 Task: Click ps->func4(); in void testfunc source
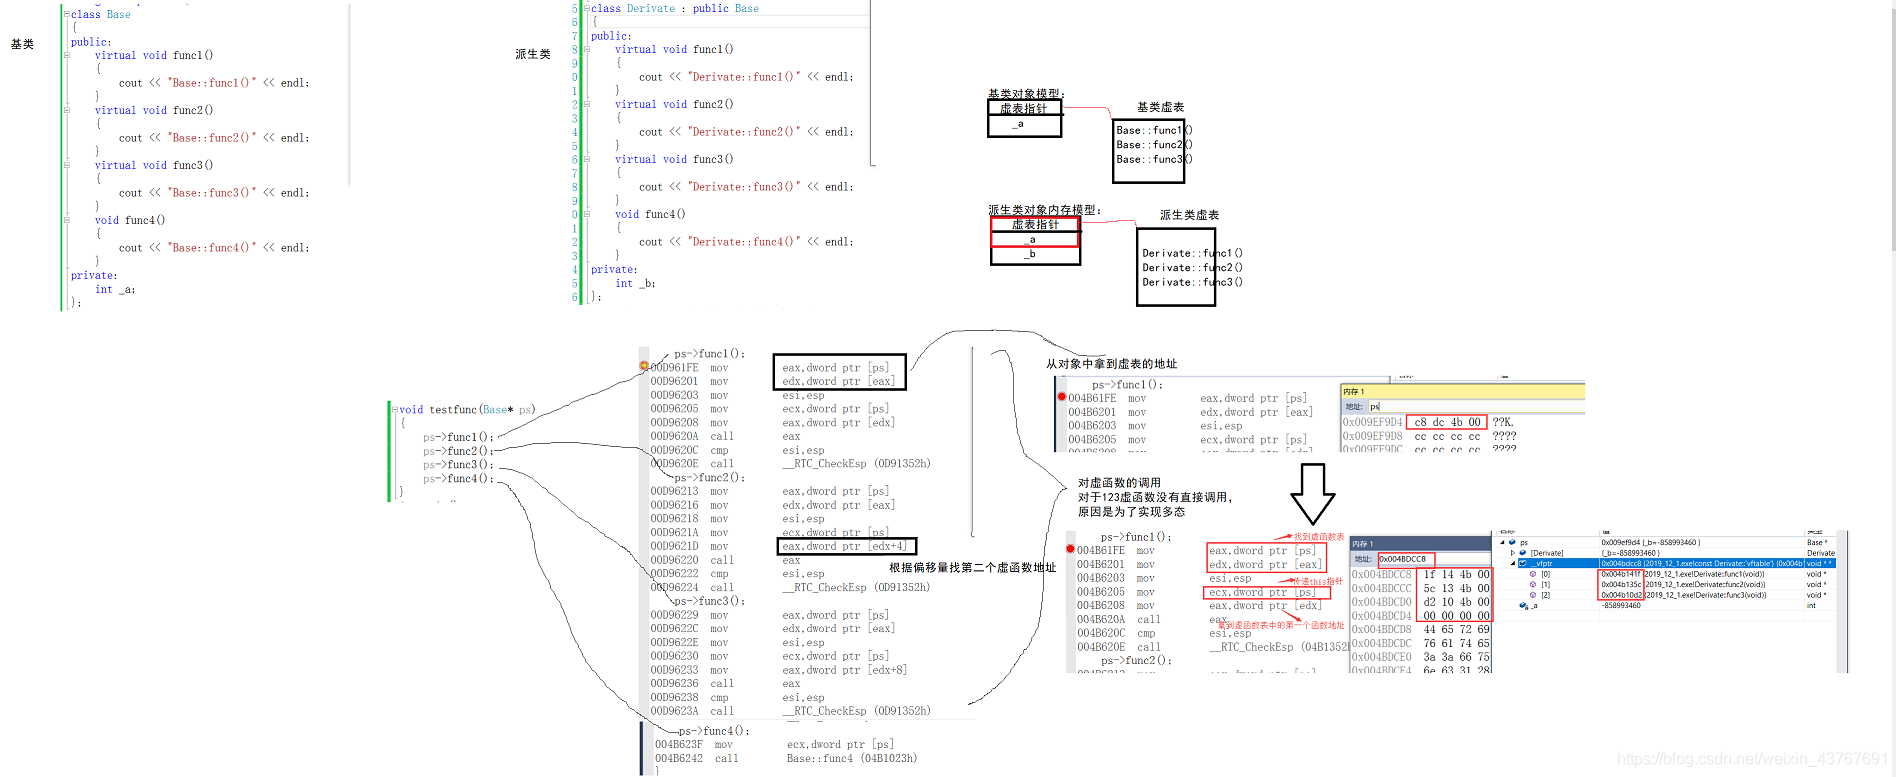point(458,478)
